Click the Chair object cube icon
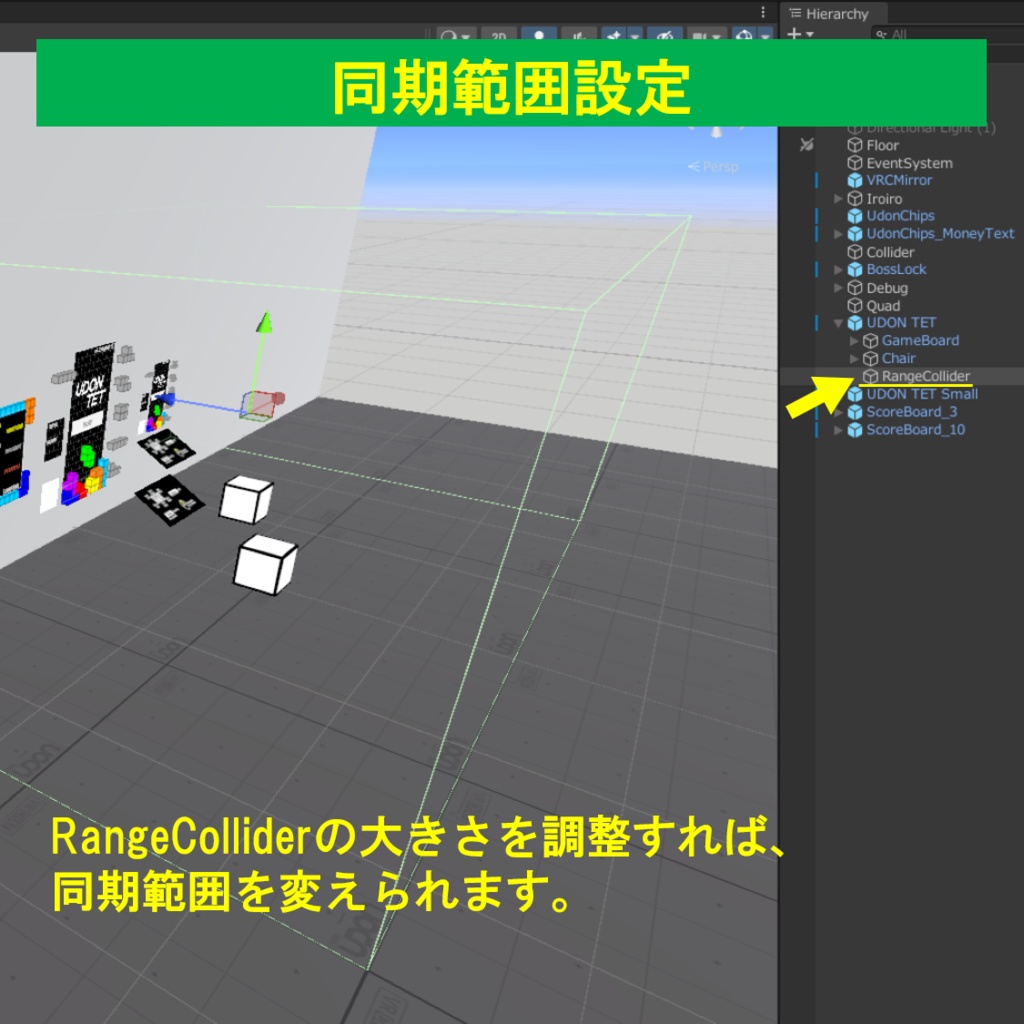Image resolution: width=1024 pixels, height=1024 pixels. point(870,358)
